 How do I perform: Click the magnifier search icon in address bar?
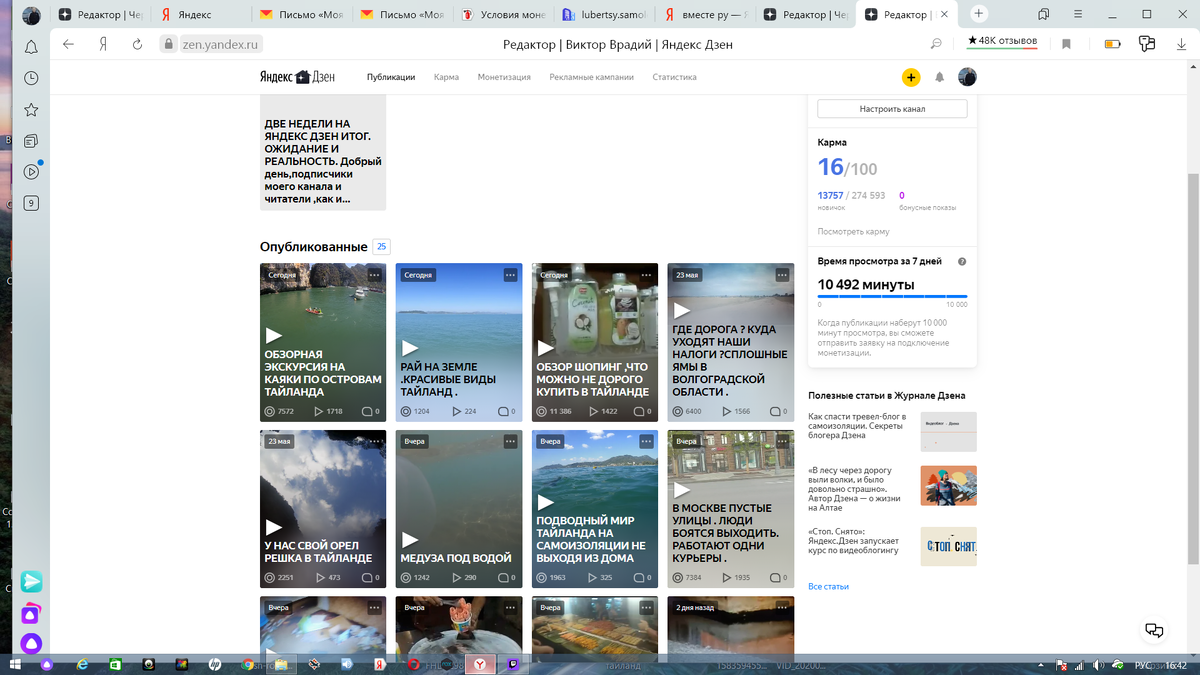(936, 44)
